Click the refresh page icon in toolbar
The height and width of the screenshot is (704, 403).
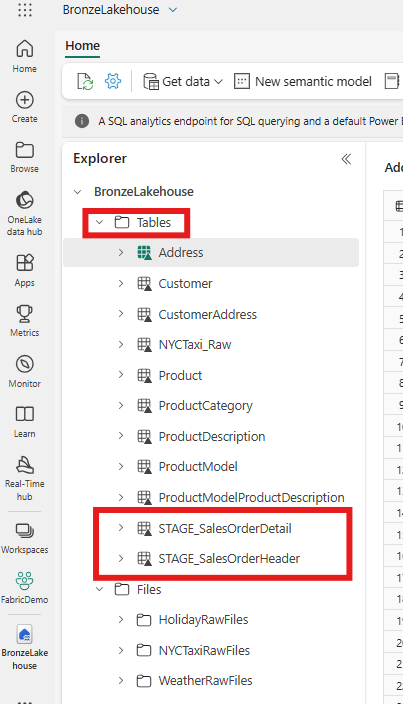(x=85, y=82)
